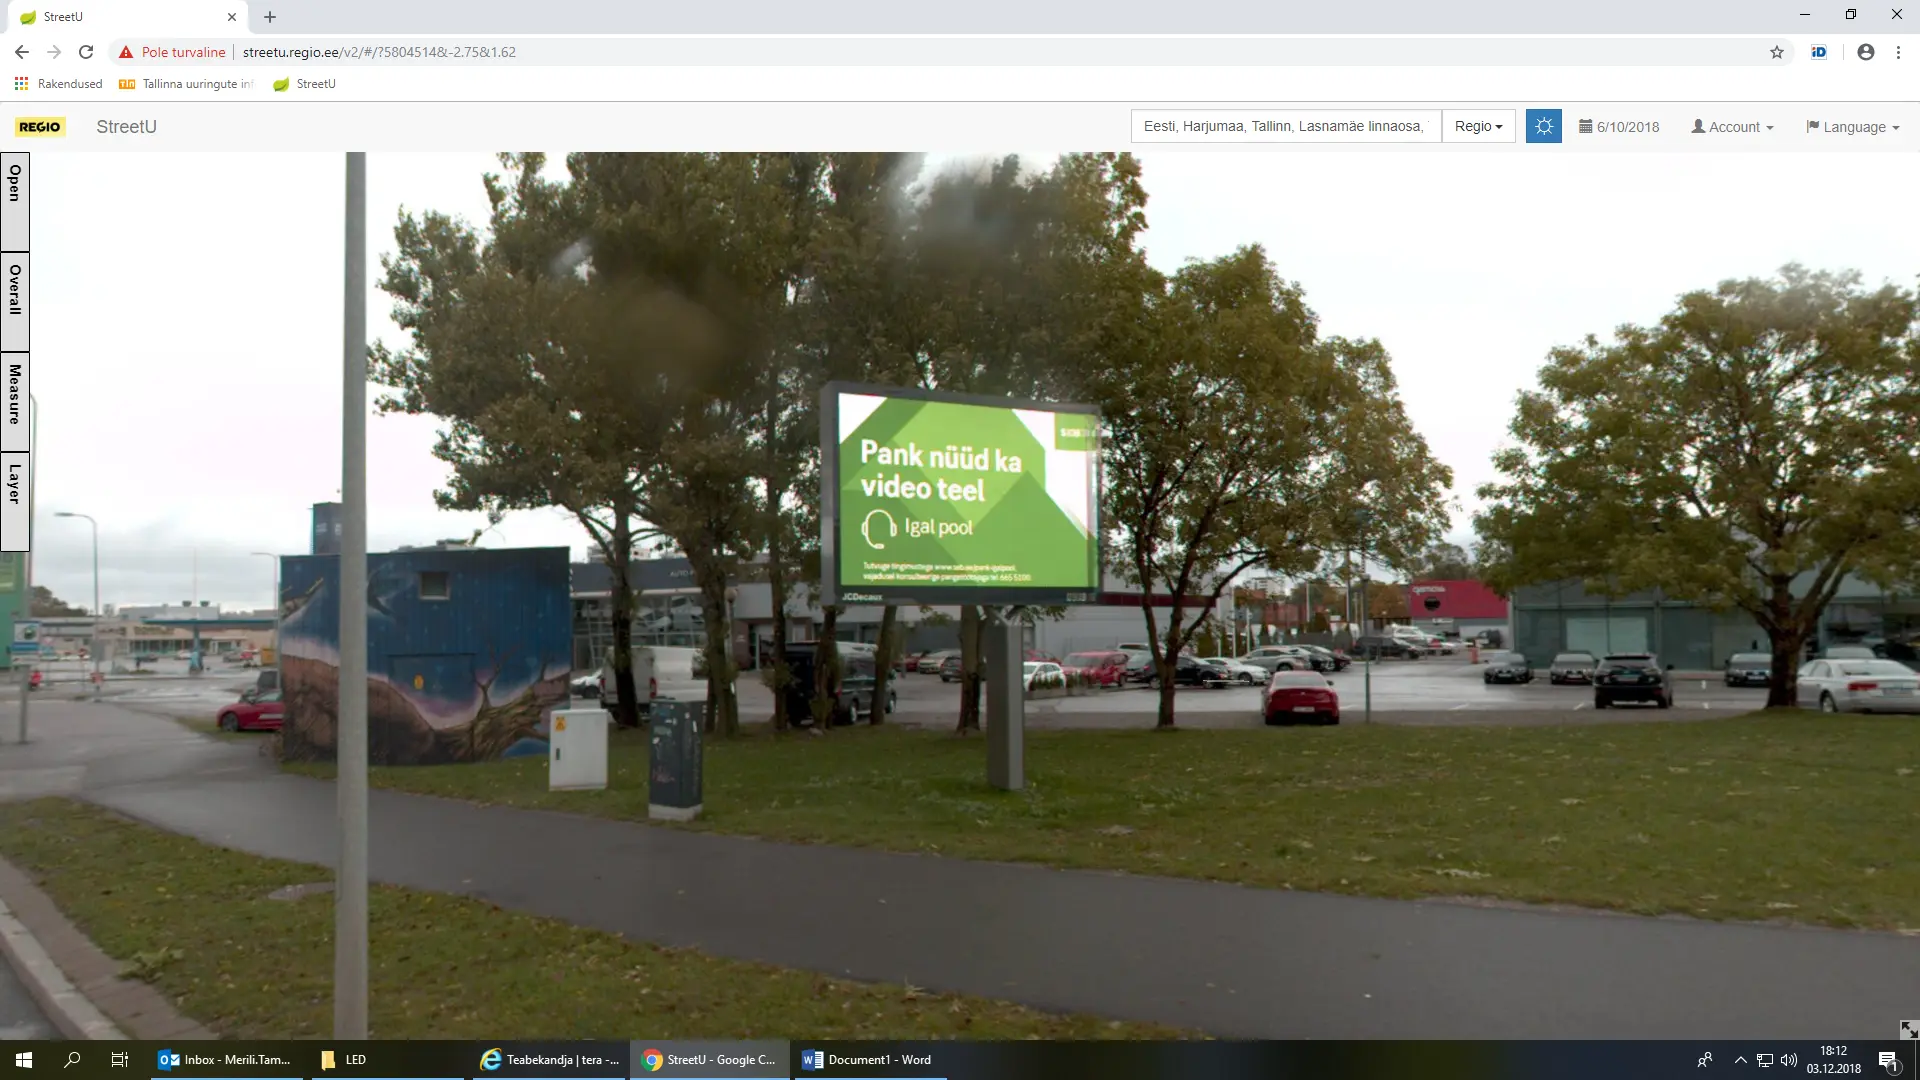
Task: Bookmark page with star icon
Action: point(1776,52)
